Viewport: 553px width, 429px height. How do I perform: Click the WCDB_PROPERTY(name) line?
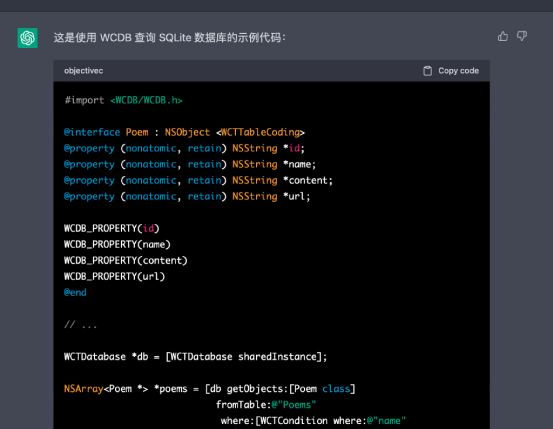click(x=117, y=244)
